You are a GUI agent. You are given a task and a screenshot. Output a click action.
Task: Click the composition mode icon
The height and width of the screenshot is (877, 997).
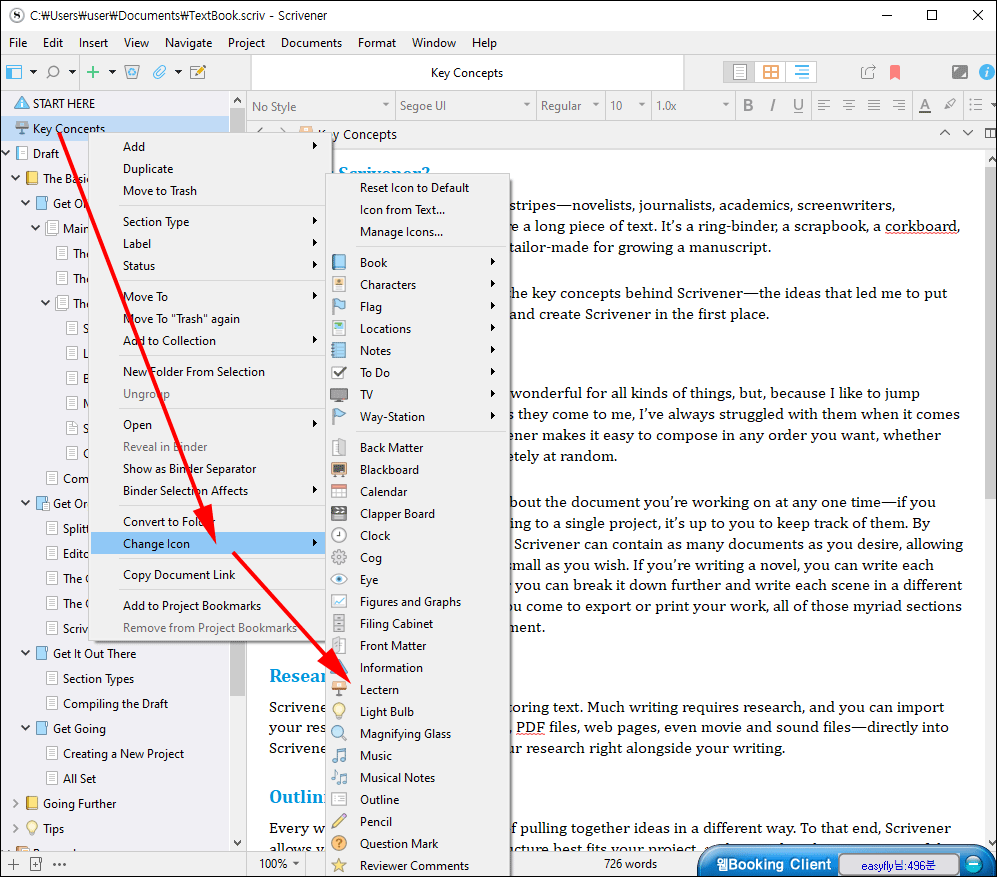[x=959, y=72]
